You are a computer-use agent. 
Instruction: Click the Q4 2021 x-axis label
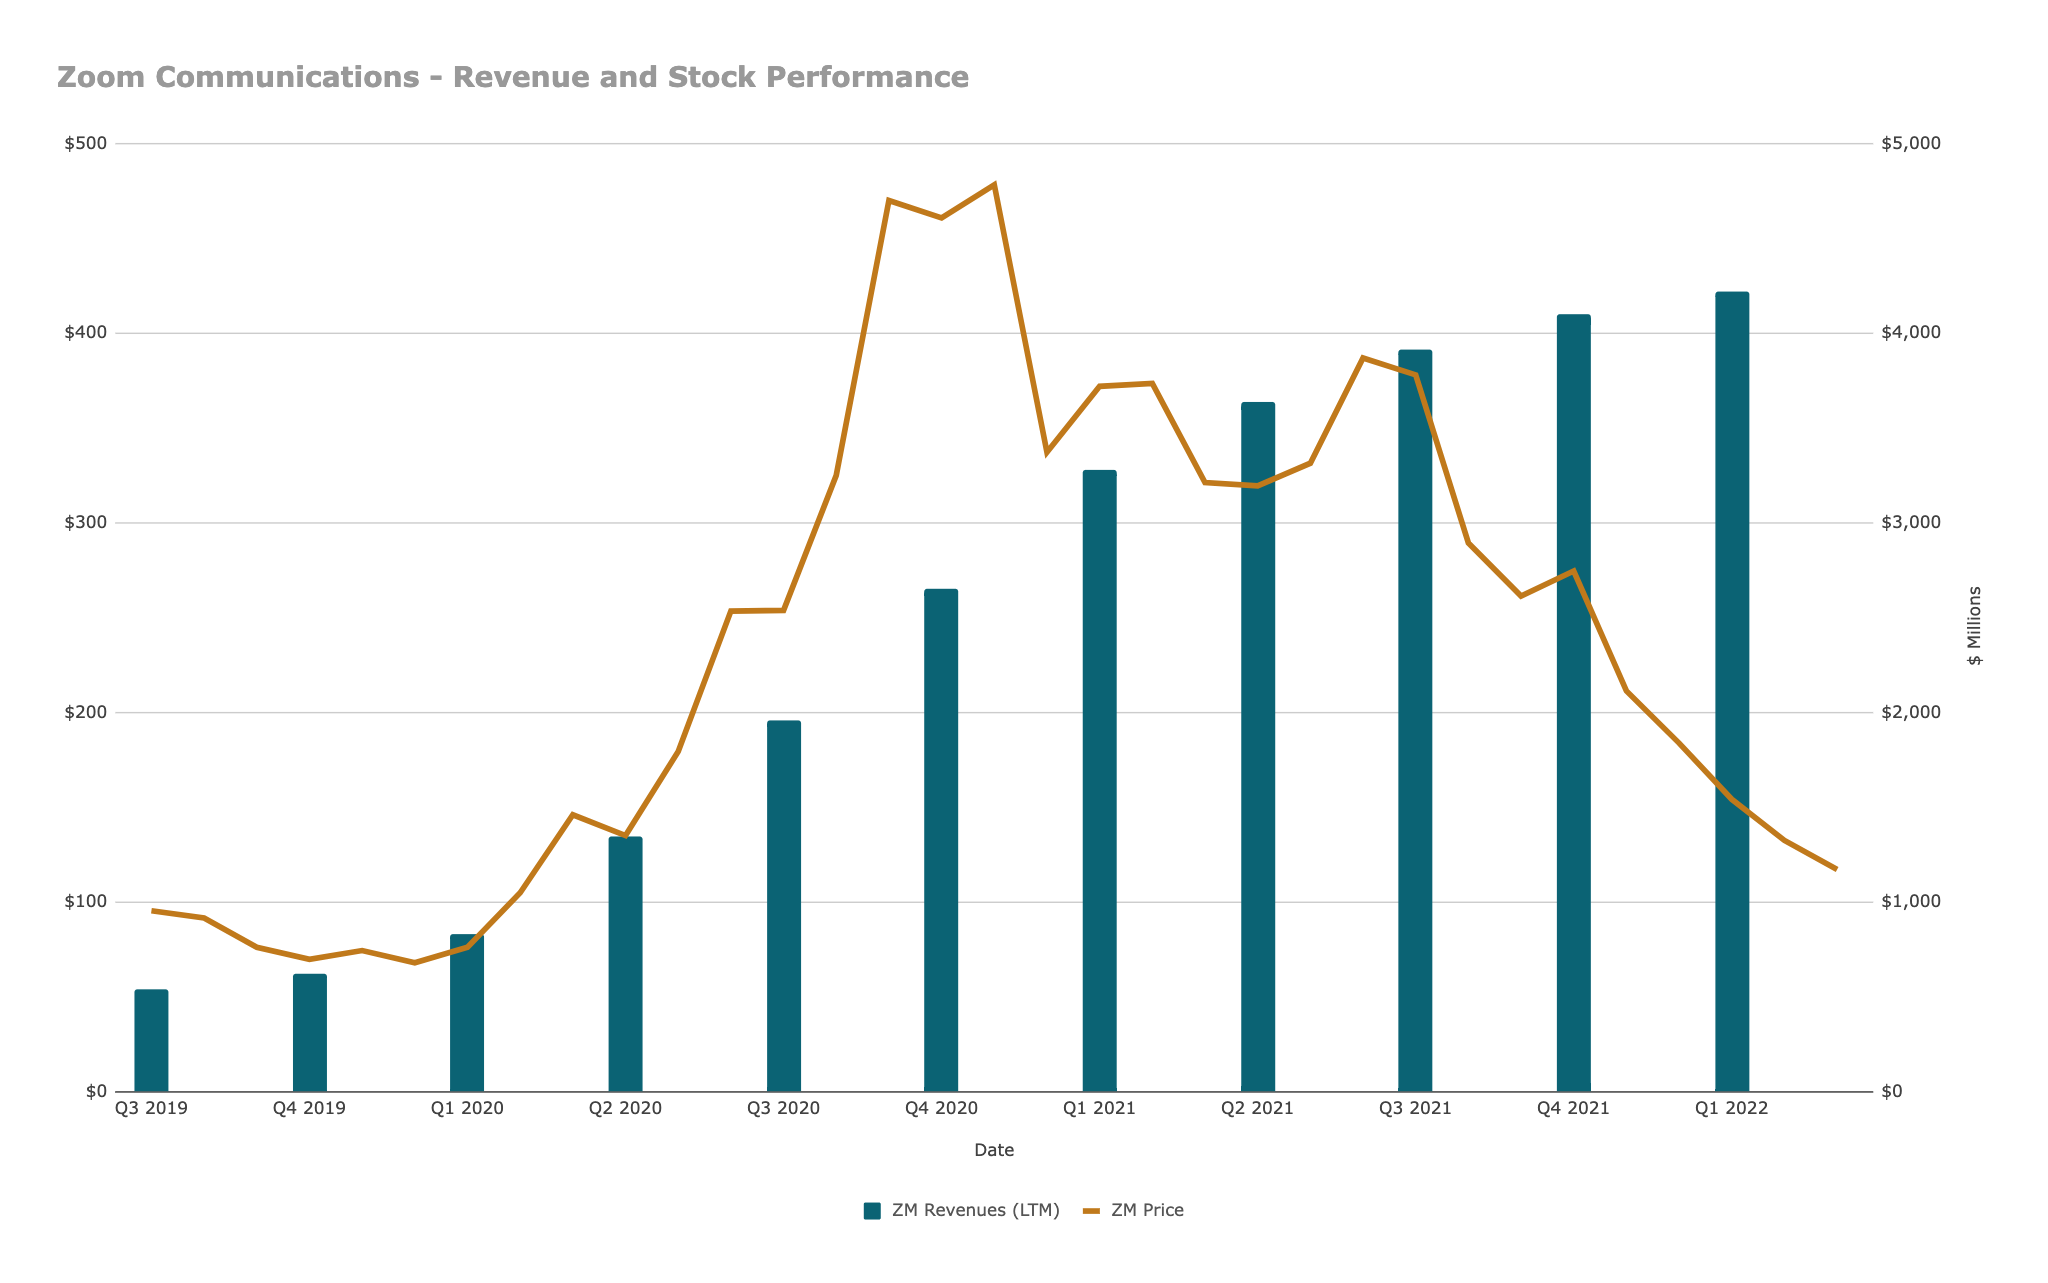(1574, 1108)
